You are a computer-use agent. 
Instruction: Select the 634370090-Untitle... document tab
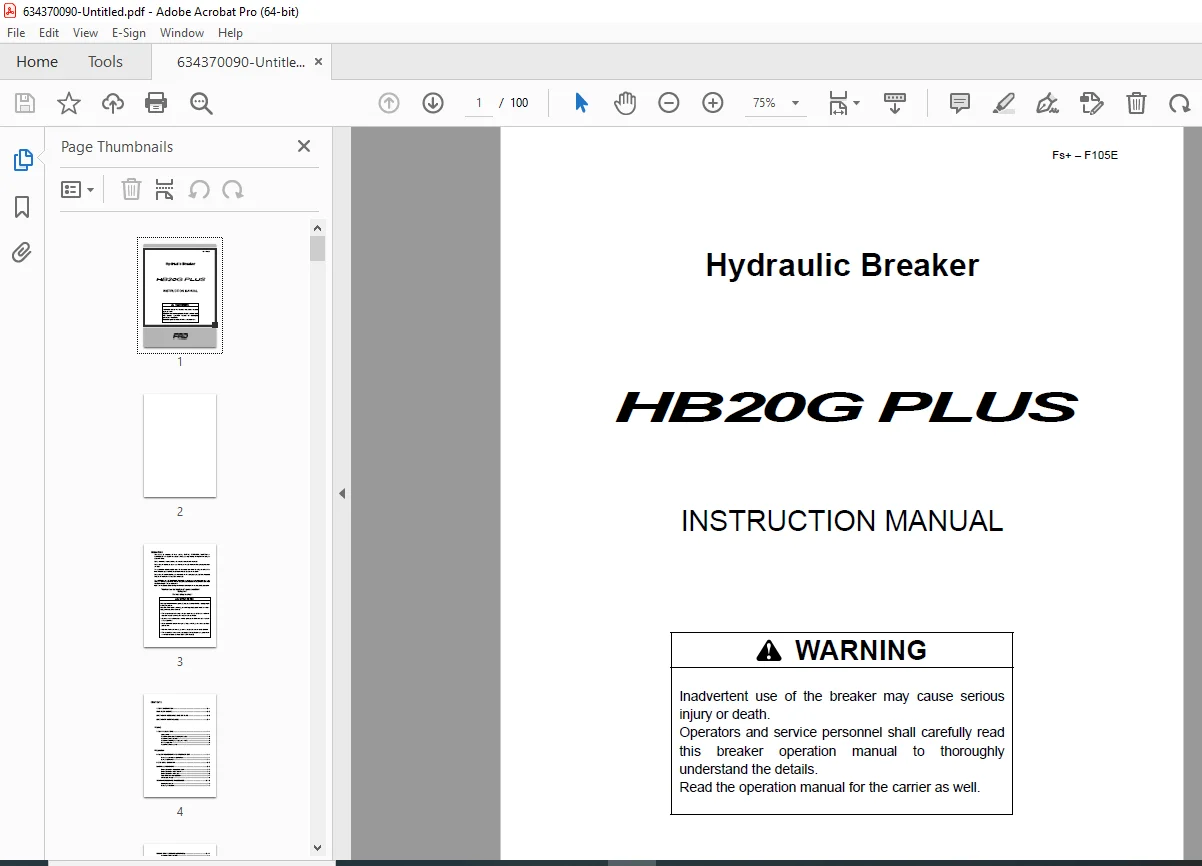[x=241, y=62]
